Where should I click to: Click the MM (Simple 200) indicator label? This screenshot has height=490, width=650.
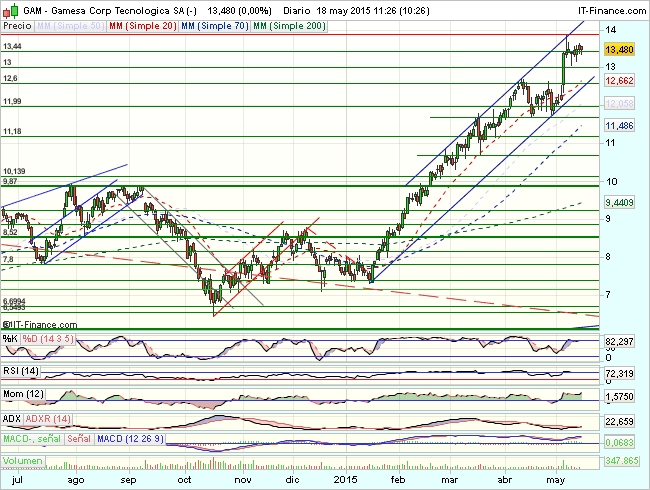click(x=289, y=26)
